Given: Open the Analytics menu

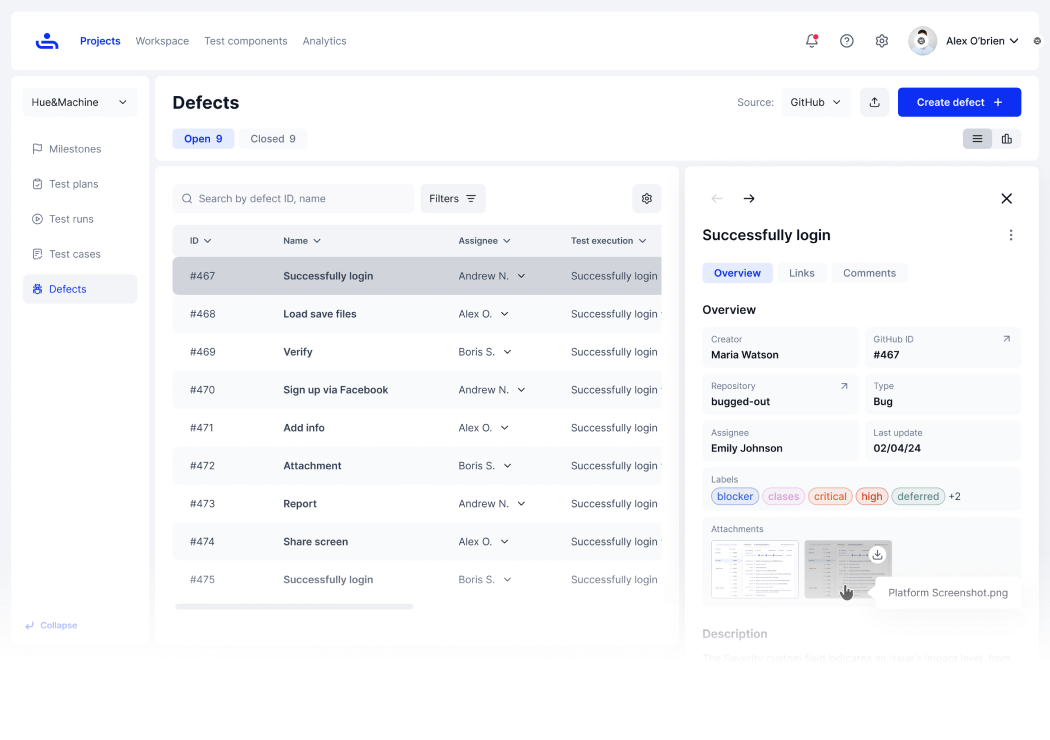Looking at the screenshot, I should click(x=324, y=41).
